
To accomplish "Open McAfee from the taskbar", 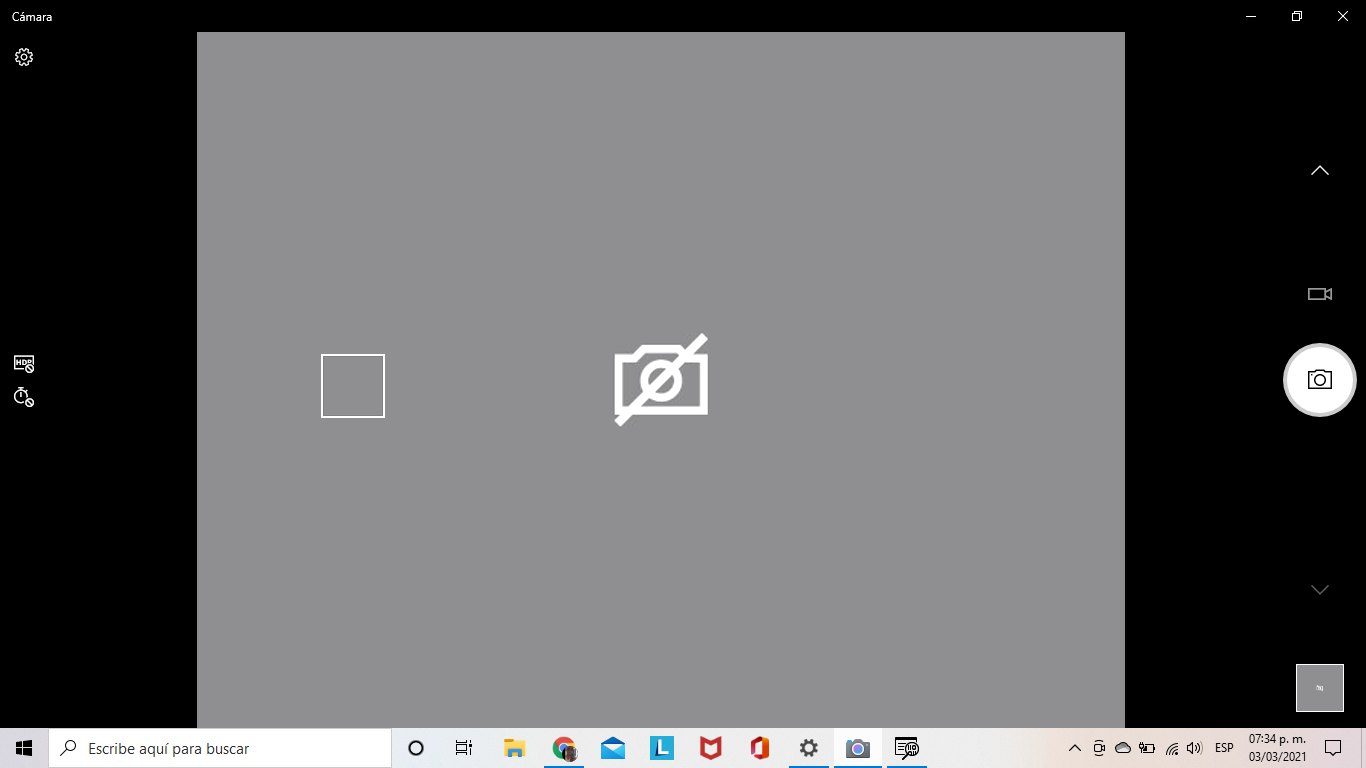I will [710, 748].
